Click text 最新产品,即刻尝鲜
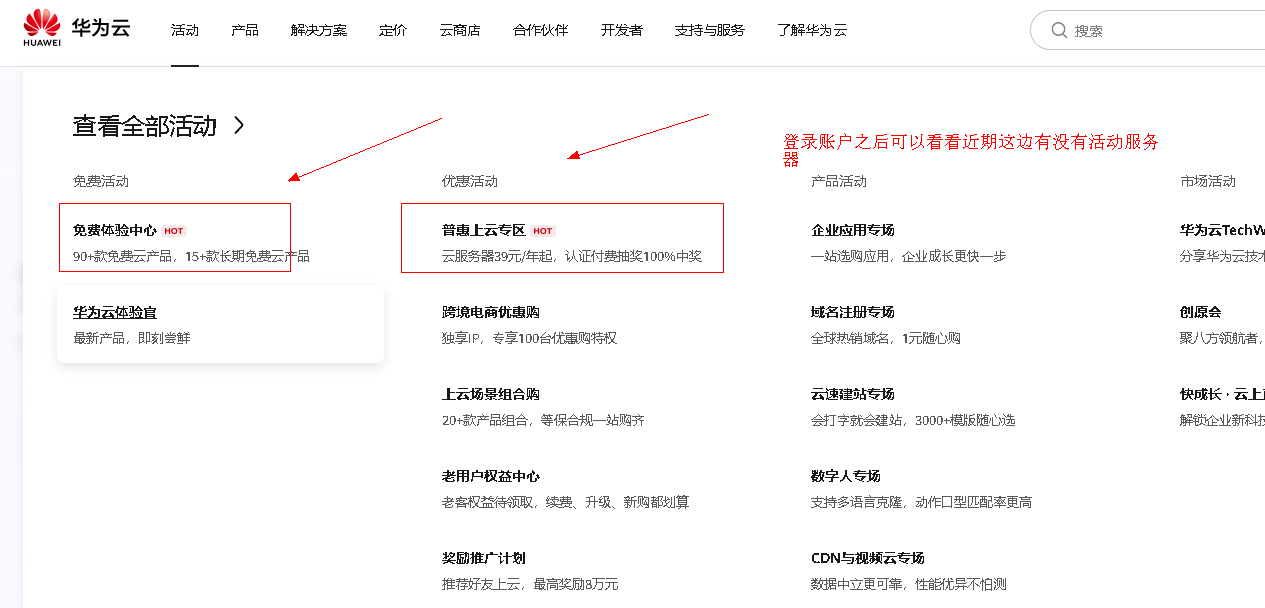The height and width of the screenshot is (608, 1265). [132, 338]
